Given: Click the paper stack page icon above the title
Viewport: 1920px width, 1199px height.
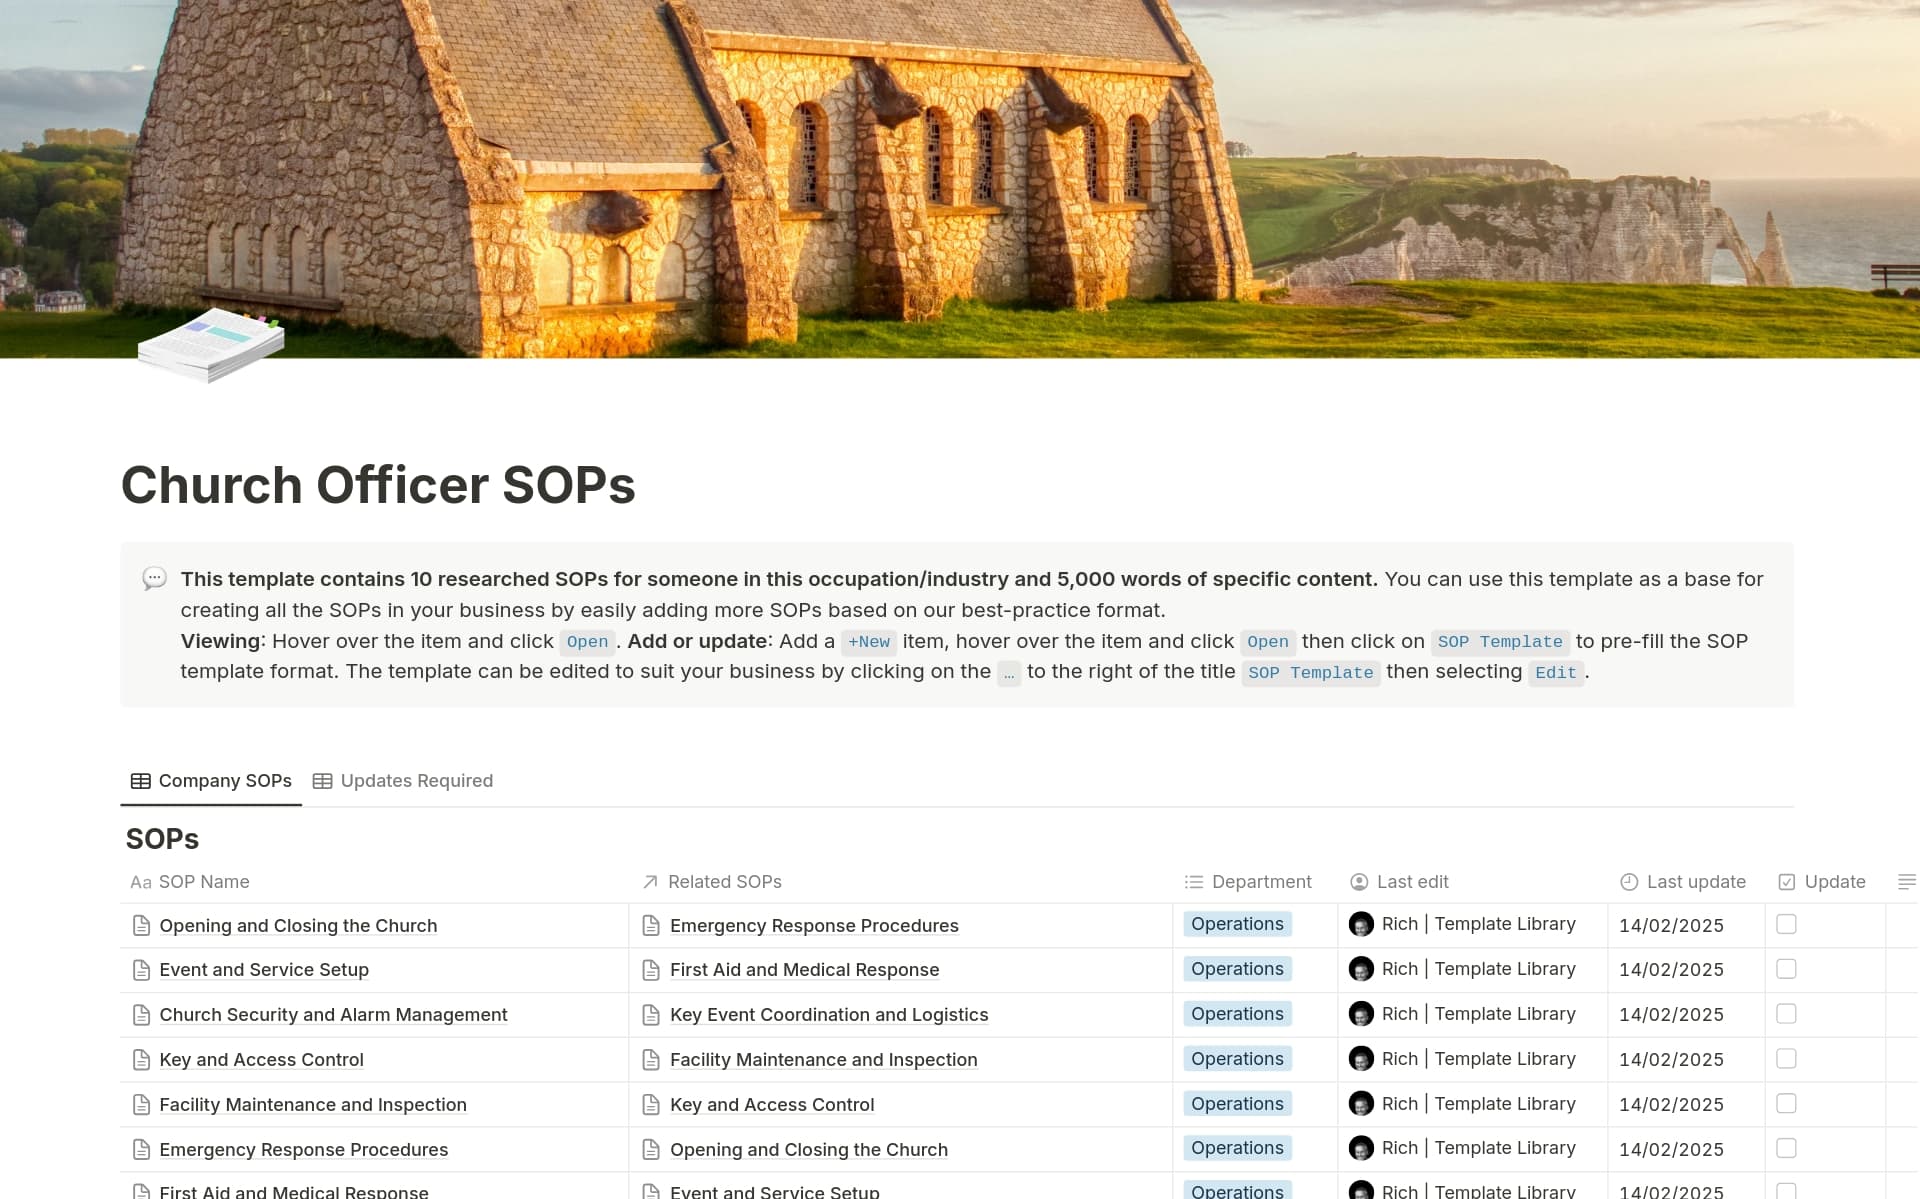Looking at the screenshot, I should pos(210,346).
